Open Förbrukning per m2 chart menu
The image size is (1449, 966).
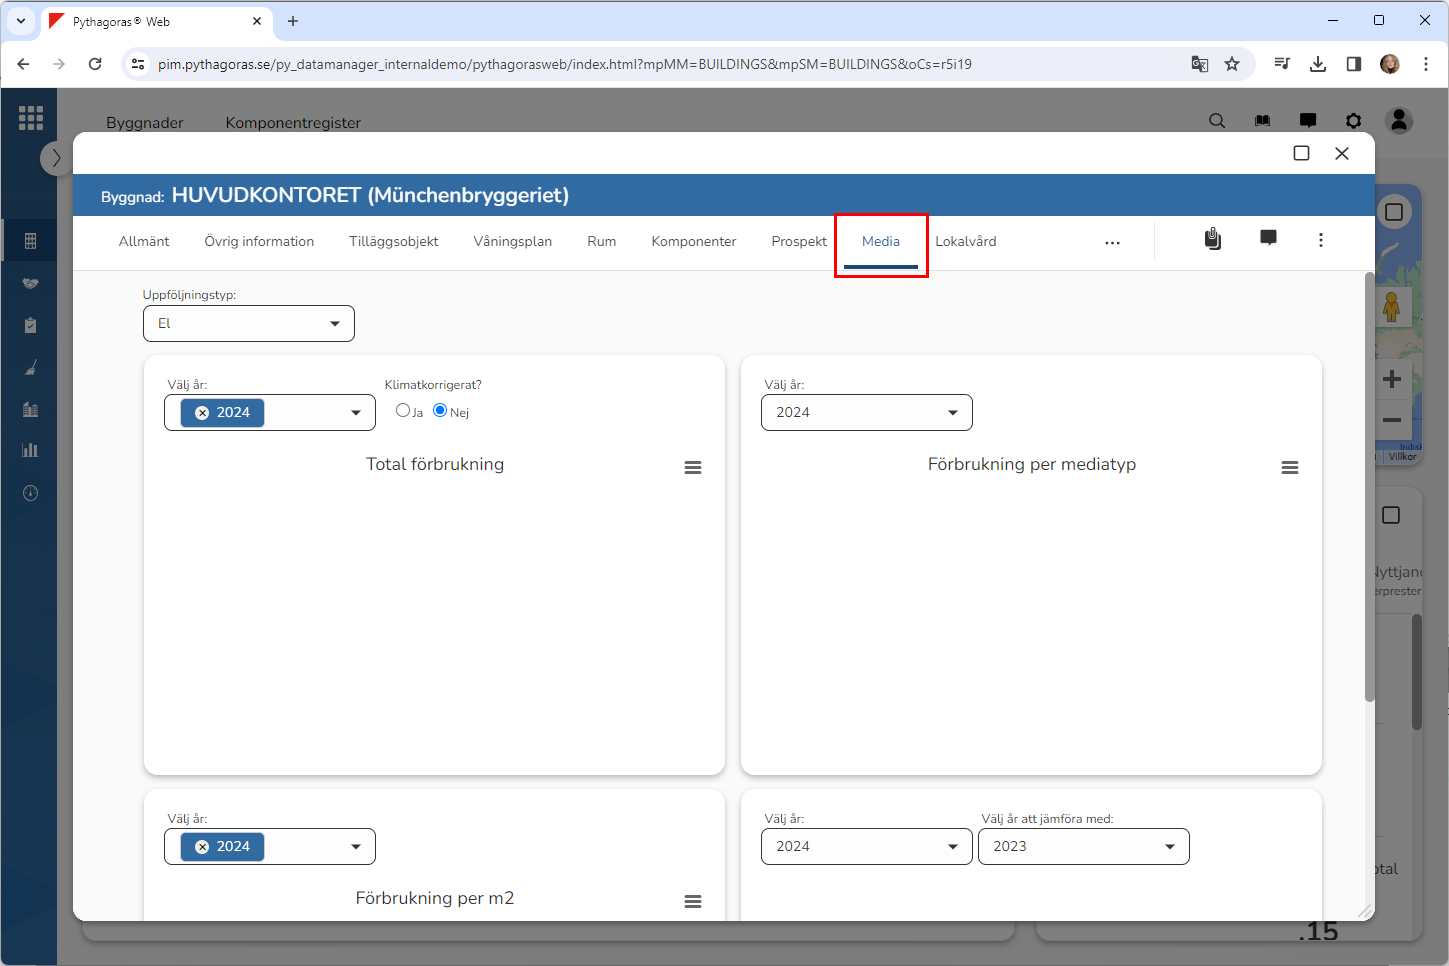pyautogui.click(x=692, y=902)
